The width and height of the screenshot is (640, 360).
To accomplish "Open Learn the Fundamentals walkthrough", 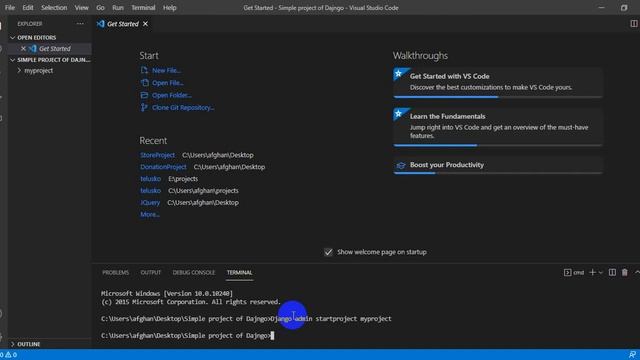I will 498,126.
